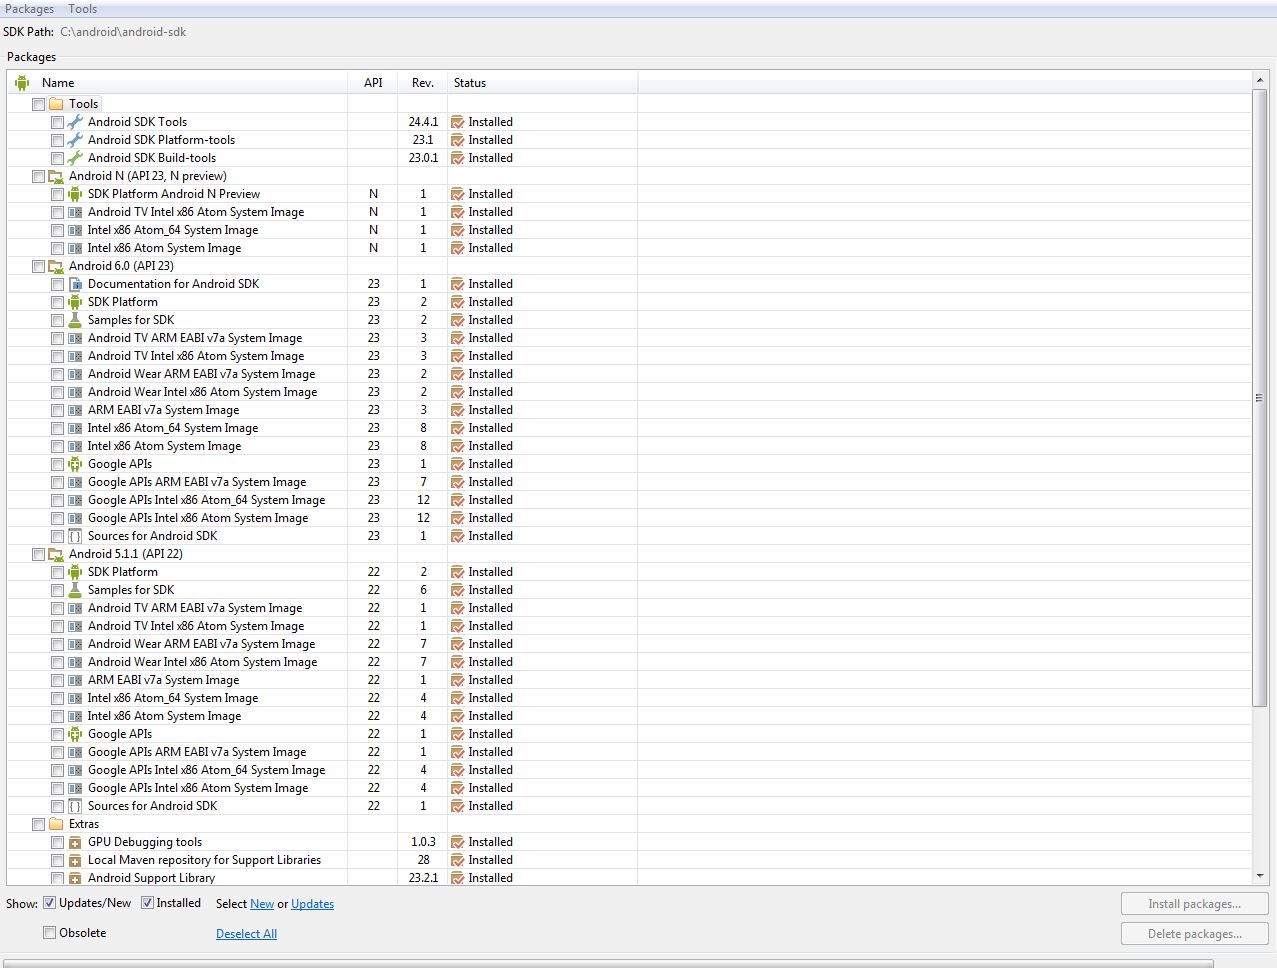Click the scrollbar up arrow of package list
The height and width of the screenshot is (968, 1277).
click(1259, 80)
